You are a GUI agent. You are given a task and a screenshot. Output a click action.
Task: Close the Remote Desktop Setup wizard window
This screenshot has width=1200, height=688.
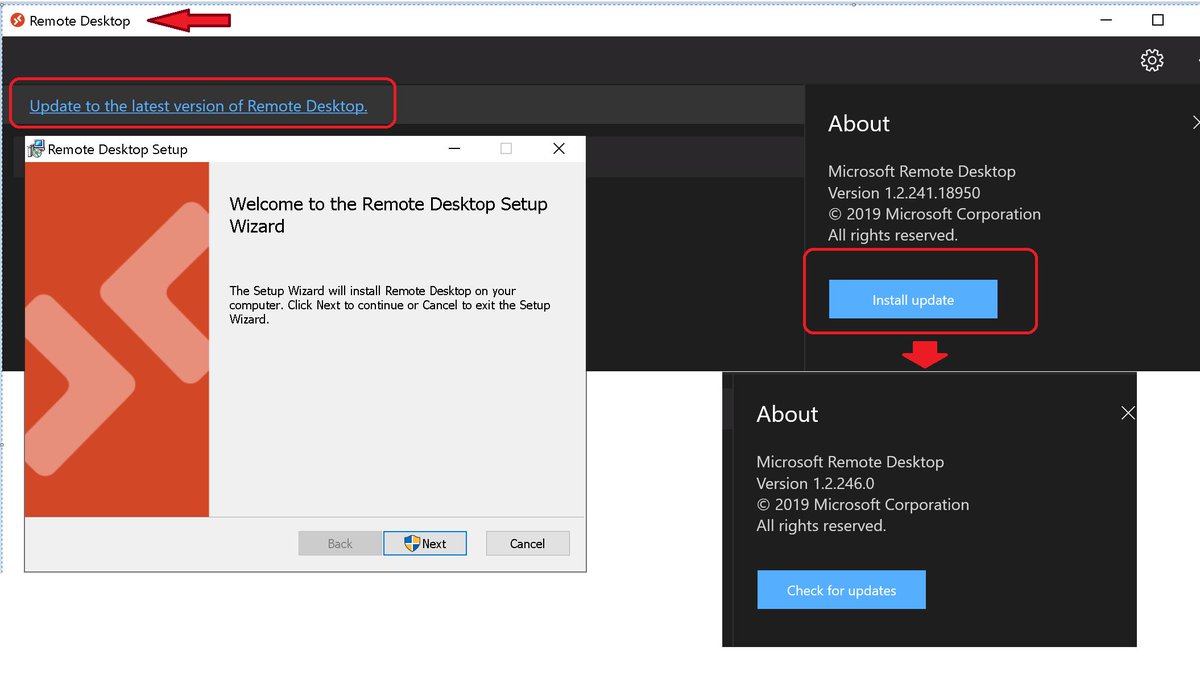tap(559, 149)
